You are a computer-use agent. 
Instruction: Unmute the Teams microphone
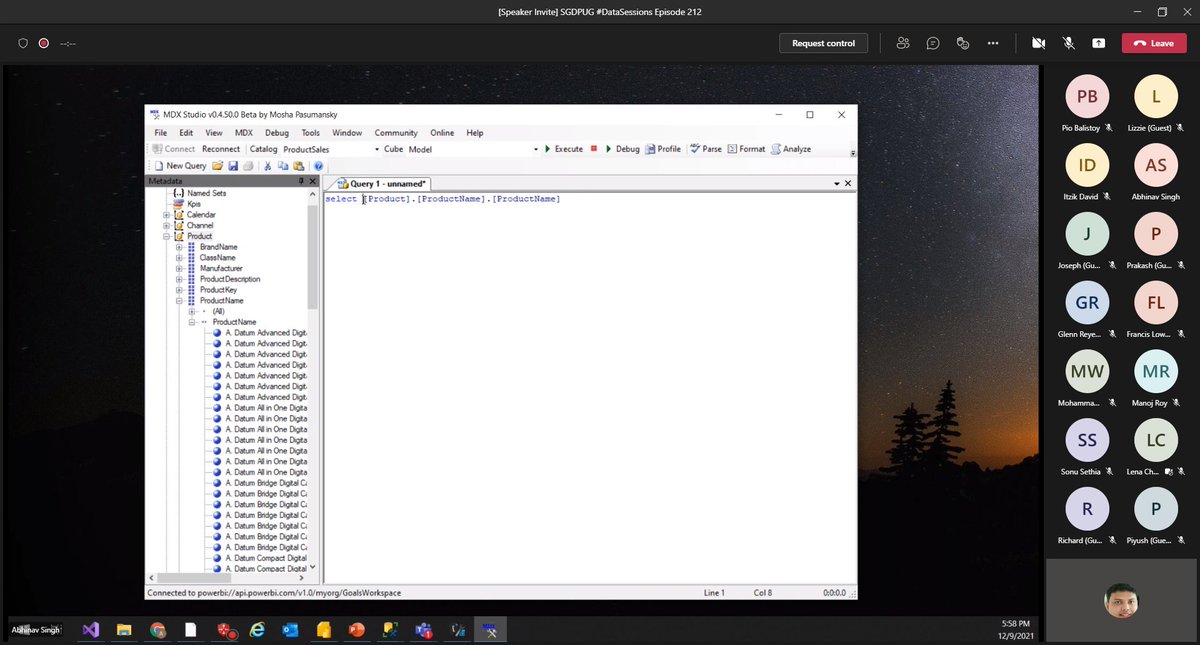click(1068, 43)
